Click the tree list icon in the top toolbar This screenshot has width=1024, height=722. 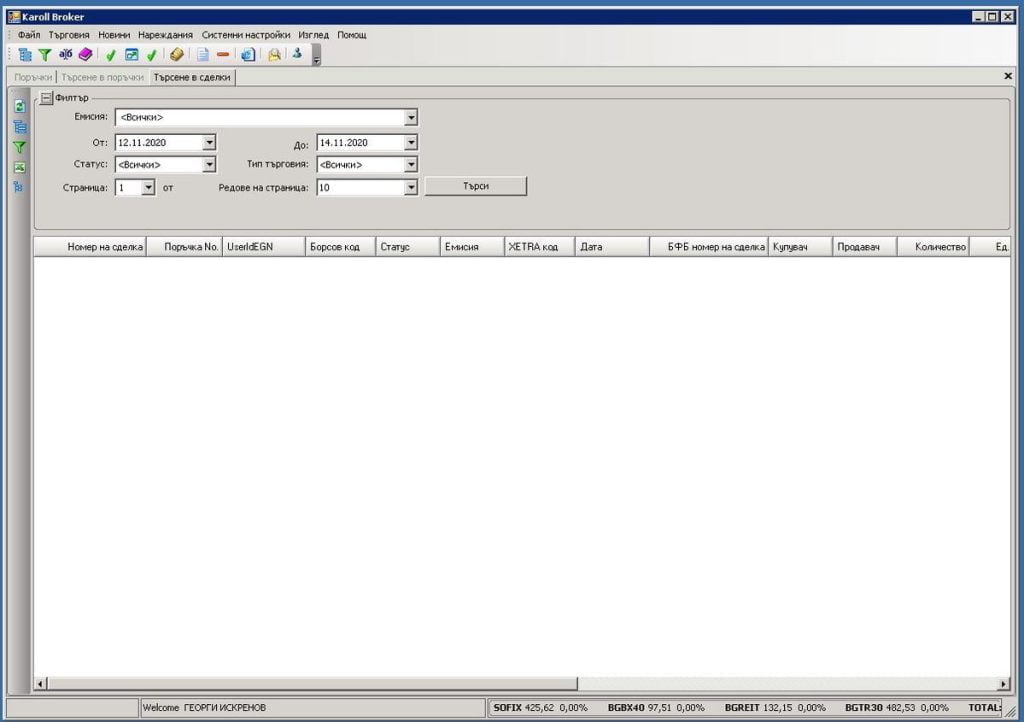[x=25, y=55]
